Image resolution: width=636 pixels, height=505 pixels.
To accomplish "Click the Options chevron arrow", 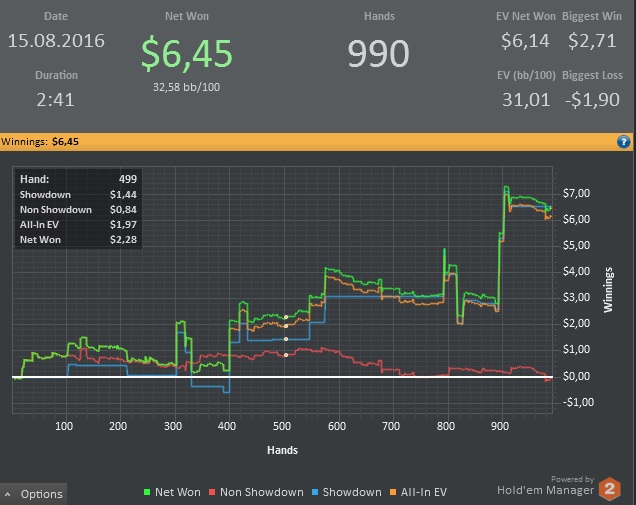I will coord(8,494).
